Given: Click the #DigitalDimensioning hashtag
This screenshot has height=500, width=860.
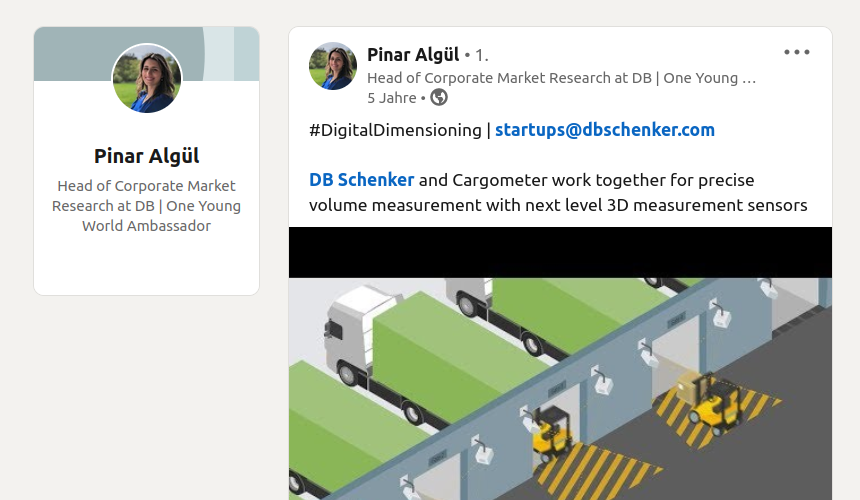Looking at the screenshot, I should (396, 129).
